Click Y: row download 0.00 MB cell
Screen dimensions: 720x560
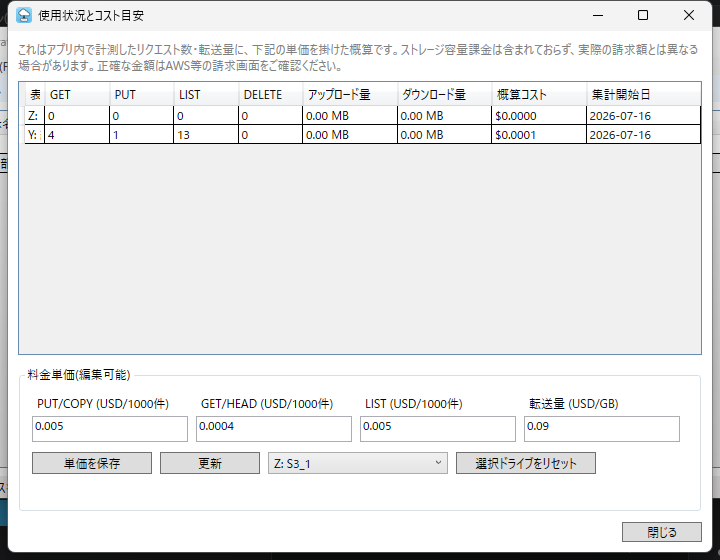(x=444, y=134)
